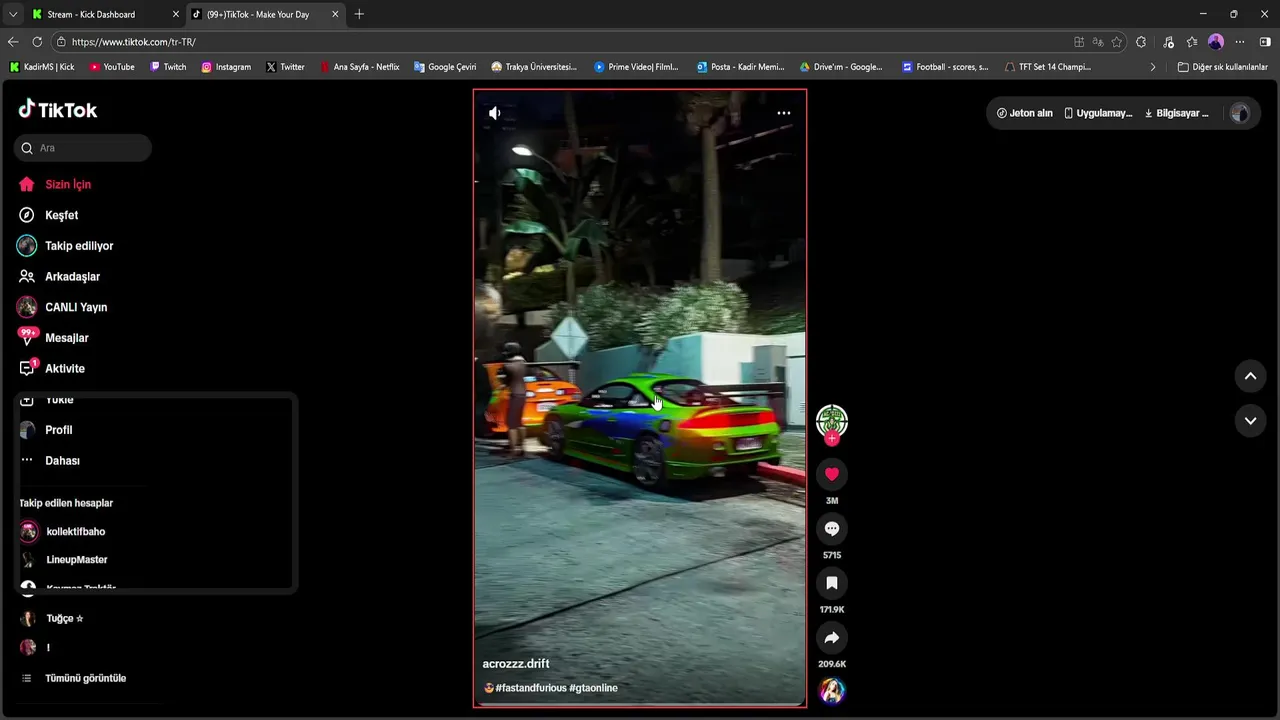Open the Twitch bookmark

point(168,67)
